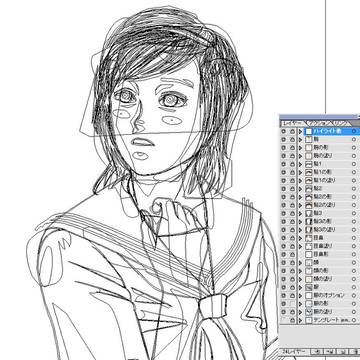Expand the 髪1の塗り layer disclosure triangle
This screenshot has width=360, height=360.
coord(300,180)
